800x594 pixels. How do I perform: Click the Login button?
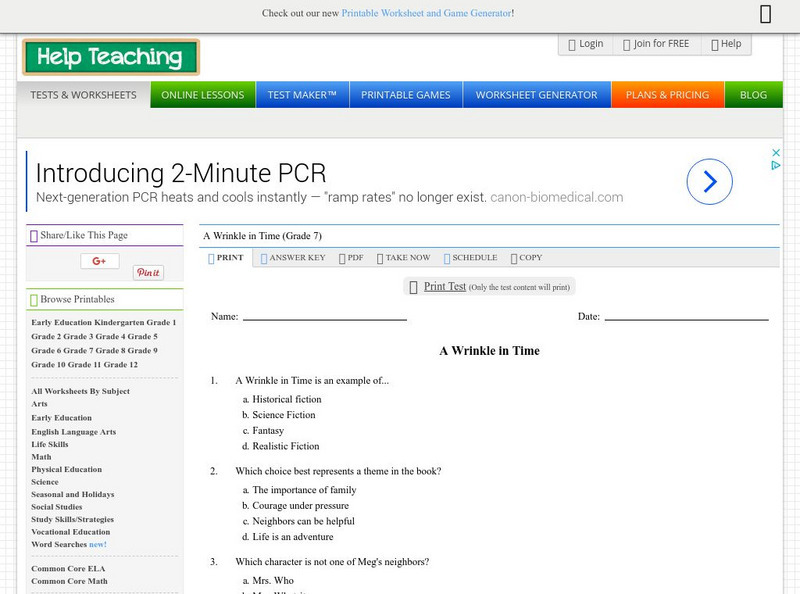point(586,44)
